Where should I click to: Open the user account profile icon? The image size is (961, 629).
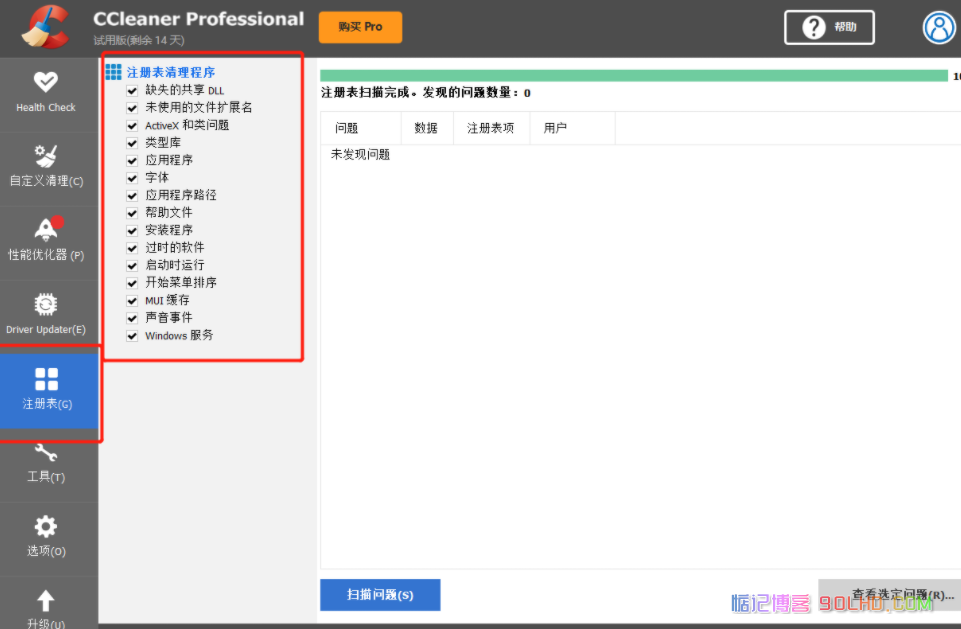(939, 28)
